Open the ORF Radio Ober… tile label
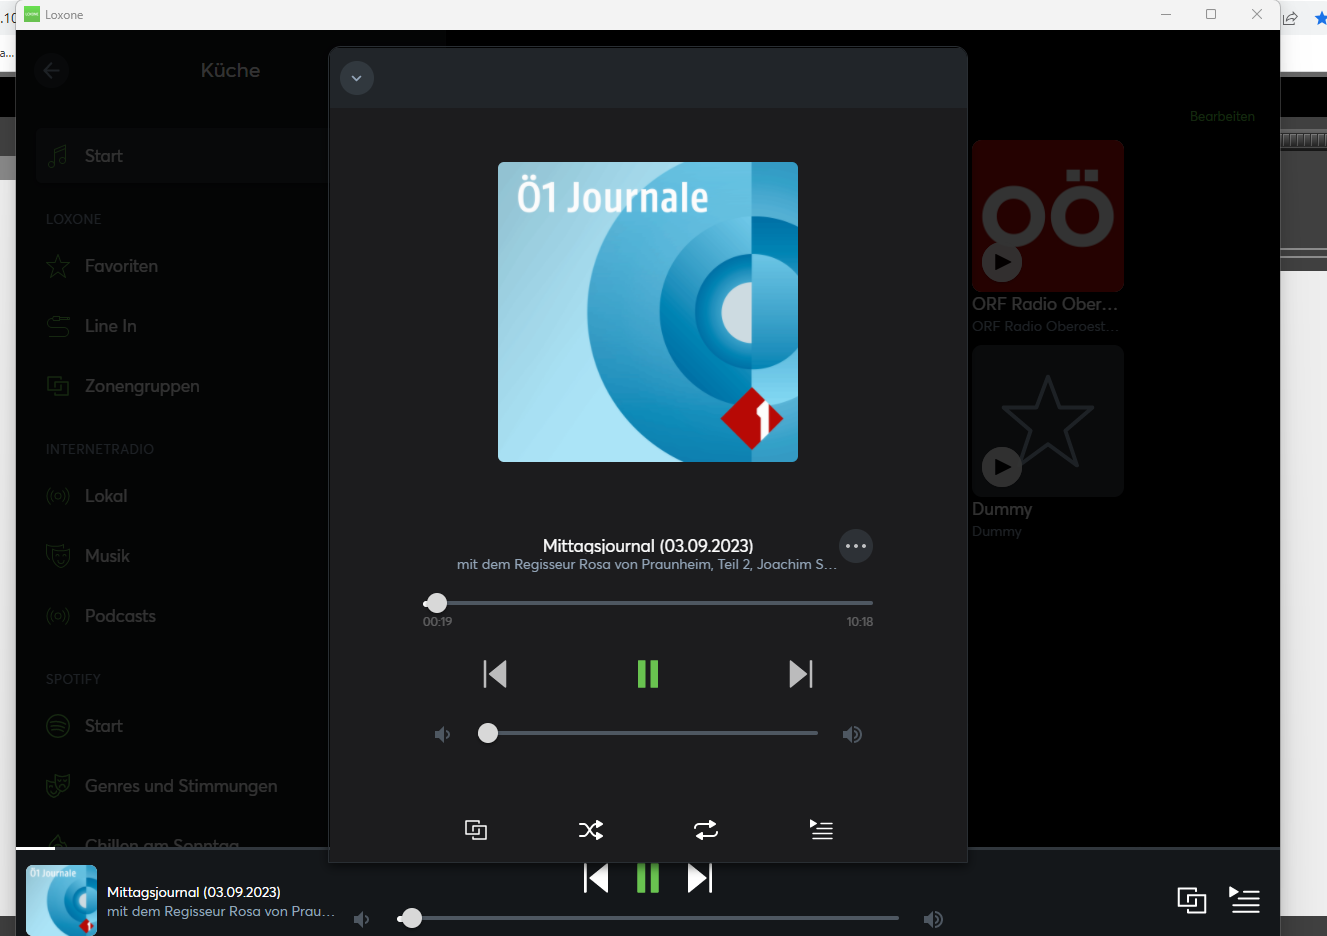 pos(1045,304)
